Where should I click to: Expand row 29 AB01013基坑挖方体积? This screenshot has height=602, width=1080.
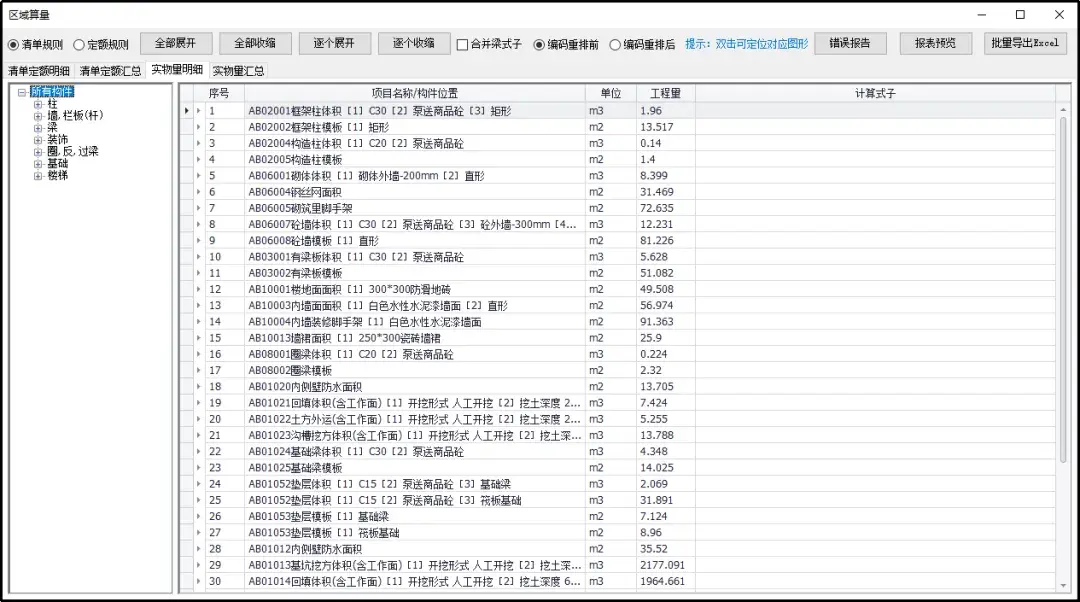pyautogui.click(x=199, y=565)
